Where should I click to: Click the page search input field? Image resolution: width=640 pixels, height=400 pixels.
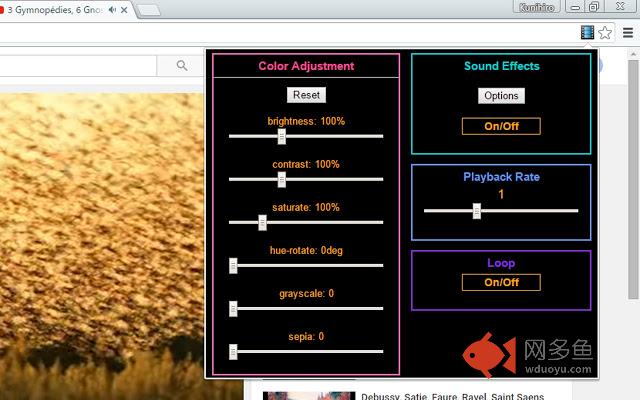[78, 65]
